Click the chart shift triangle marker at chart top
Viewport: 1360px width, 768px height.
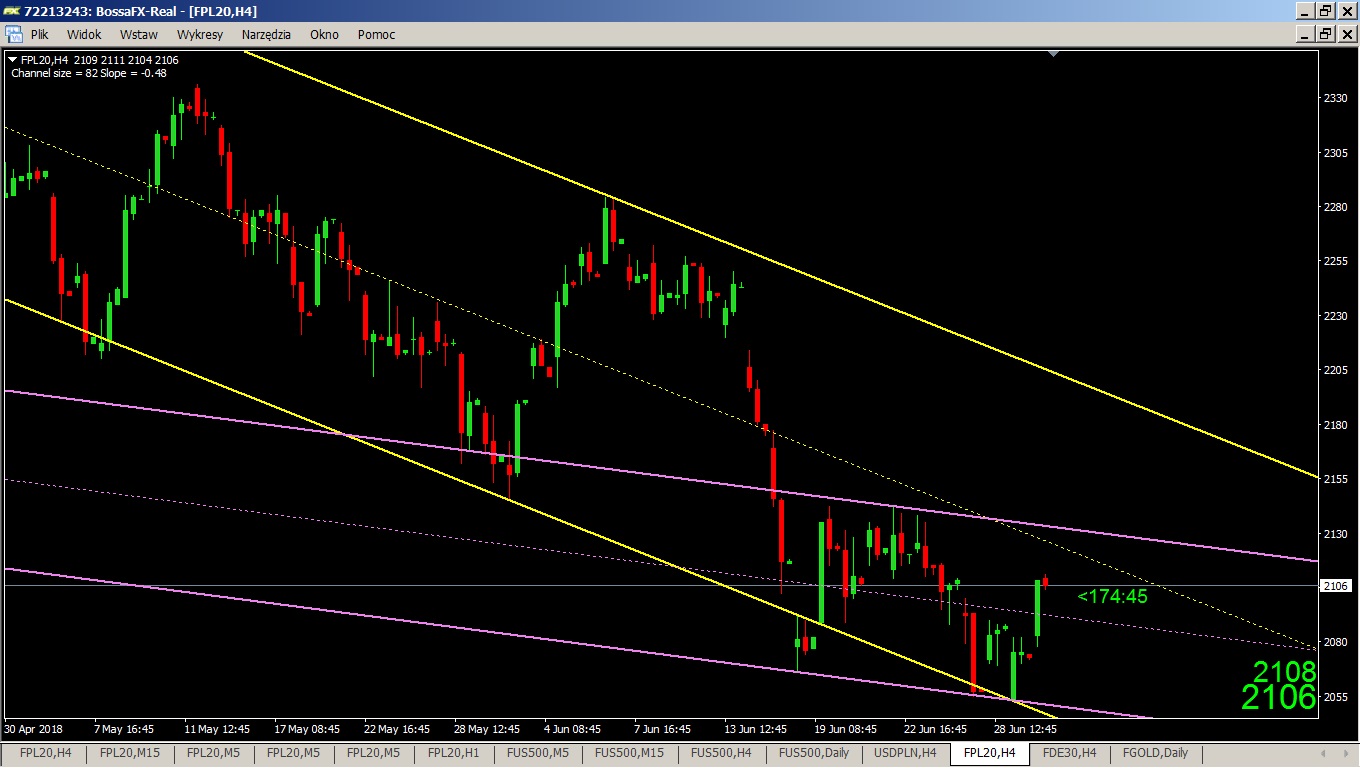pos(1053,54)
